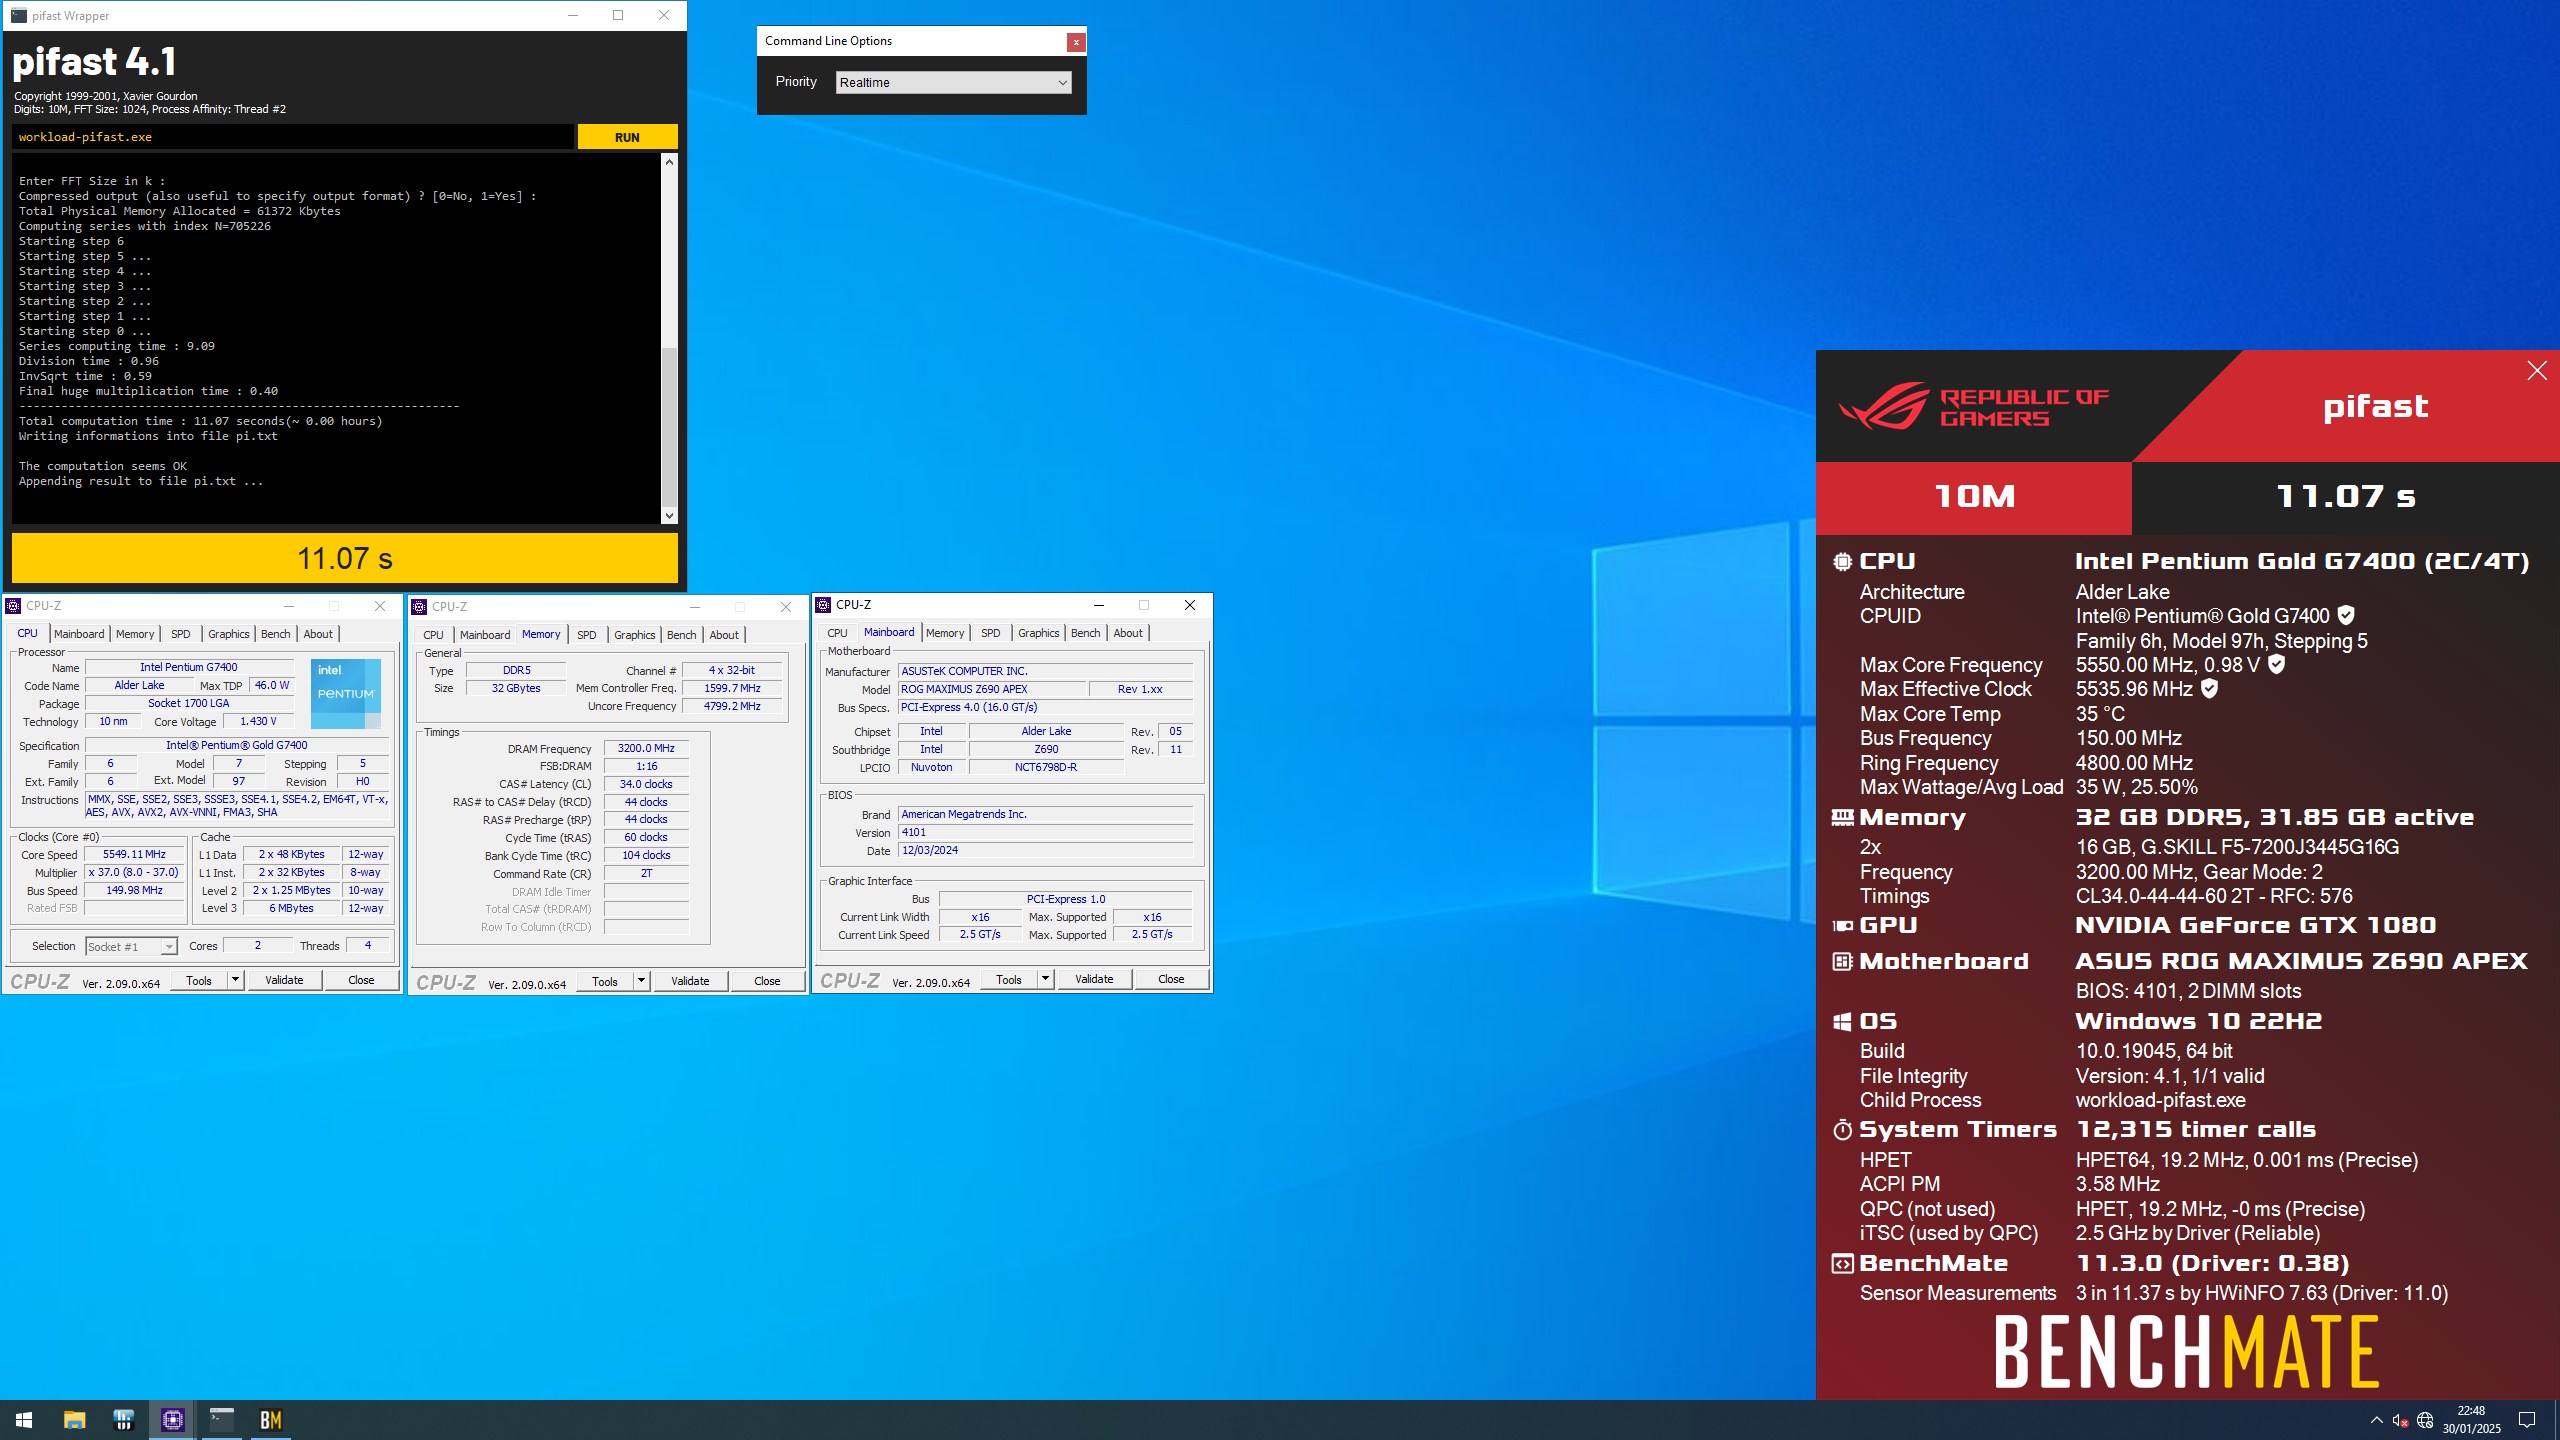Image resolution: width=2560 pixels, height=1440 pixels.
Task: Switch to Memory tab in first CPU-Z
Action: pos(135,634)
